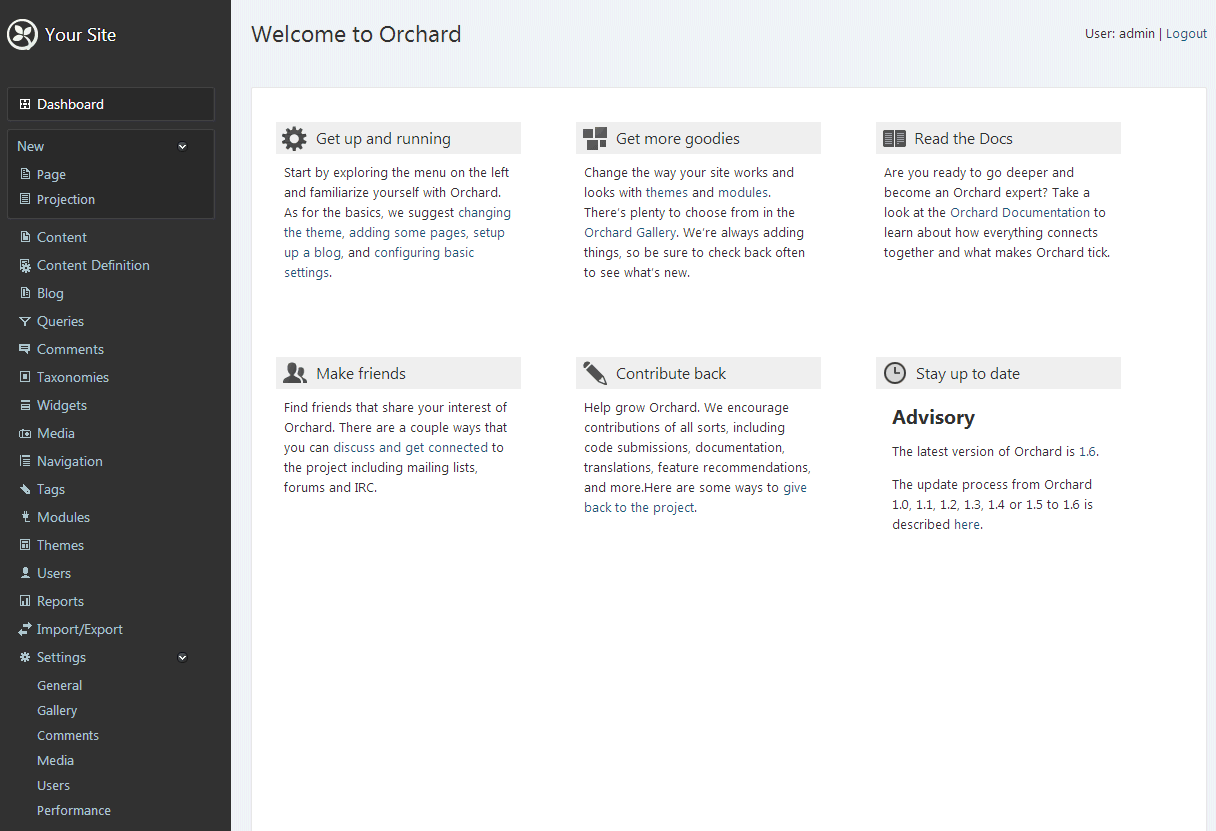Click blocks icon beside Get more goodies
Screen dimensions: 1216x831
coord(595,138)
